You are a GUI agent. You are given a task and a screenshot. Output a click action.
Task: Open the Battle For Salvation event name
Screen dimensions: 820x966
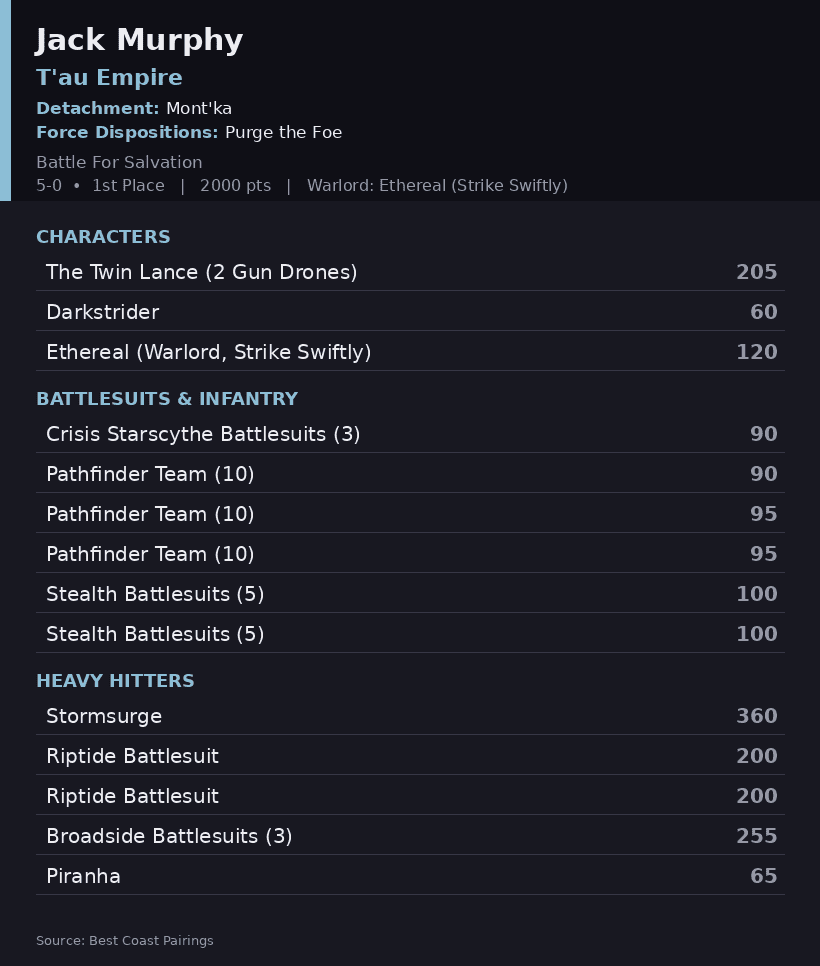[x=120, y=162]
